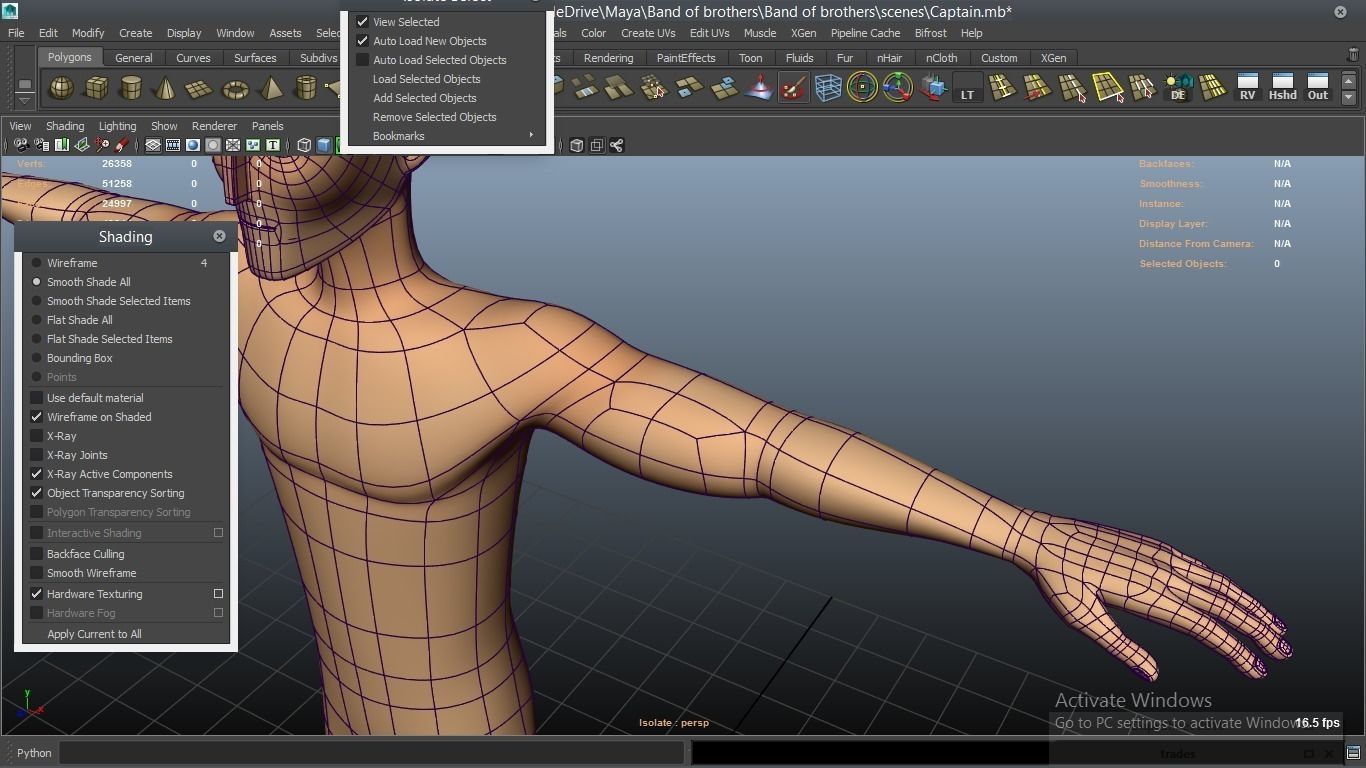Open the Out outliner shelf icon

pos(1318,89)
